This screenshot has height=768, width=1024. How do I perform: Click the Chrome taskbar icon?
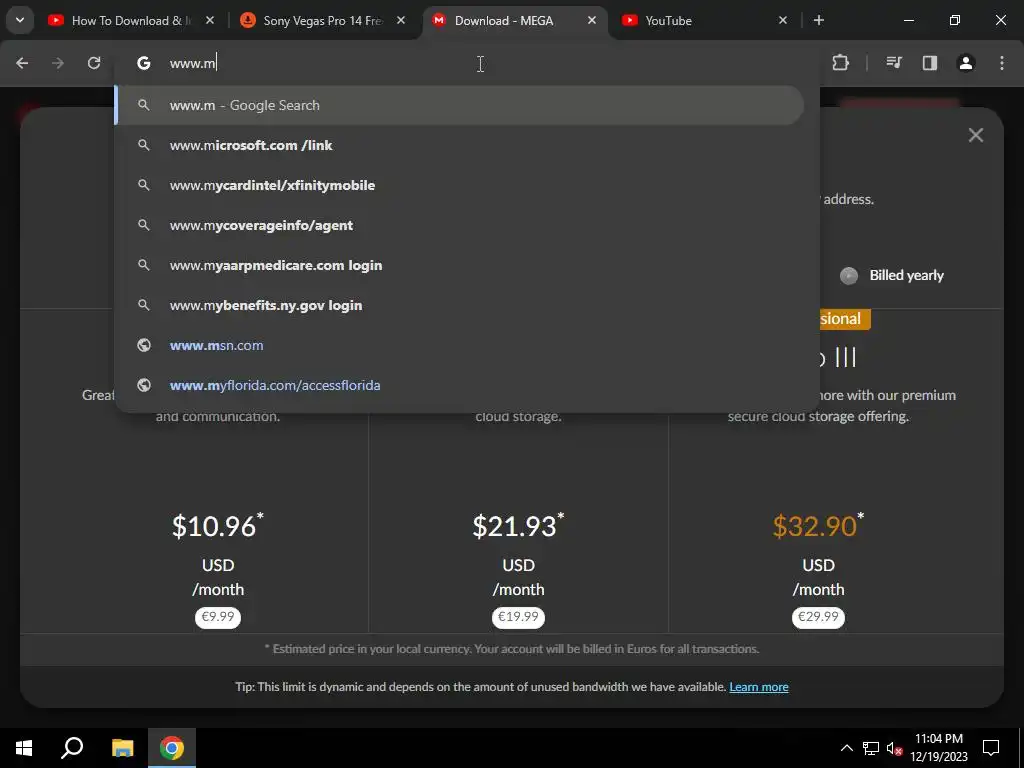coord(172,748)
